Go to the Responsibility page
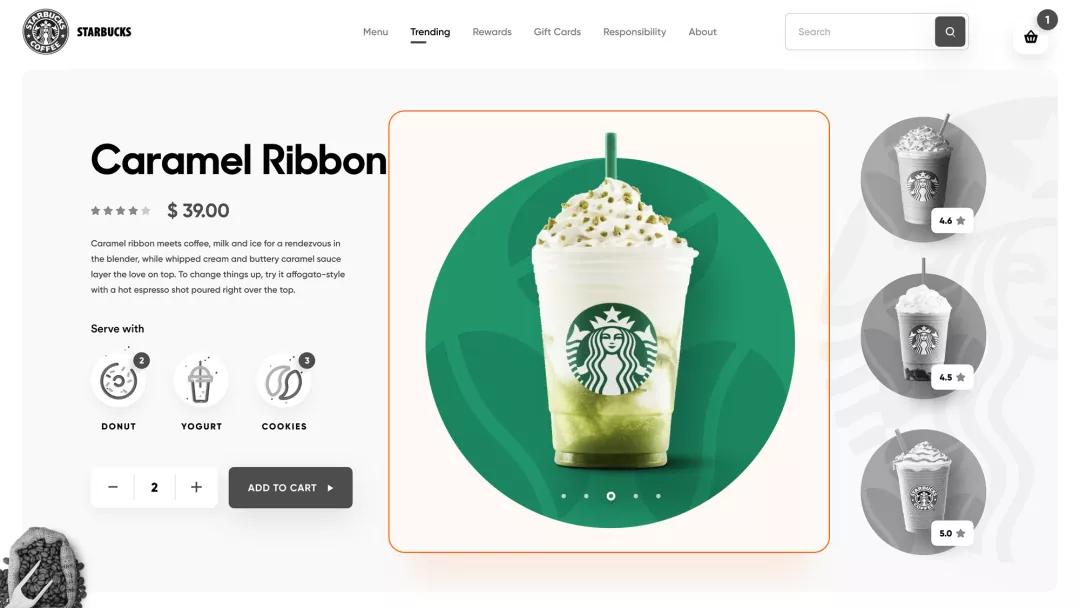Screen dimensions: 1080x608 [634, 32]
